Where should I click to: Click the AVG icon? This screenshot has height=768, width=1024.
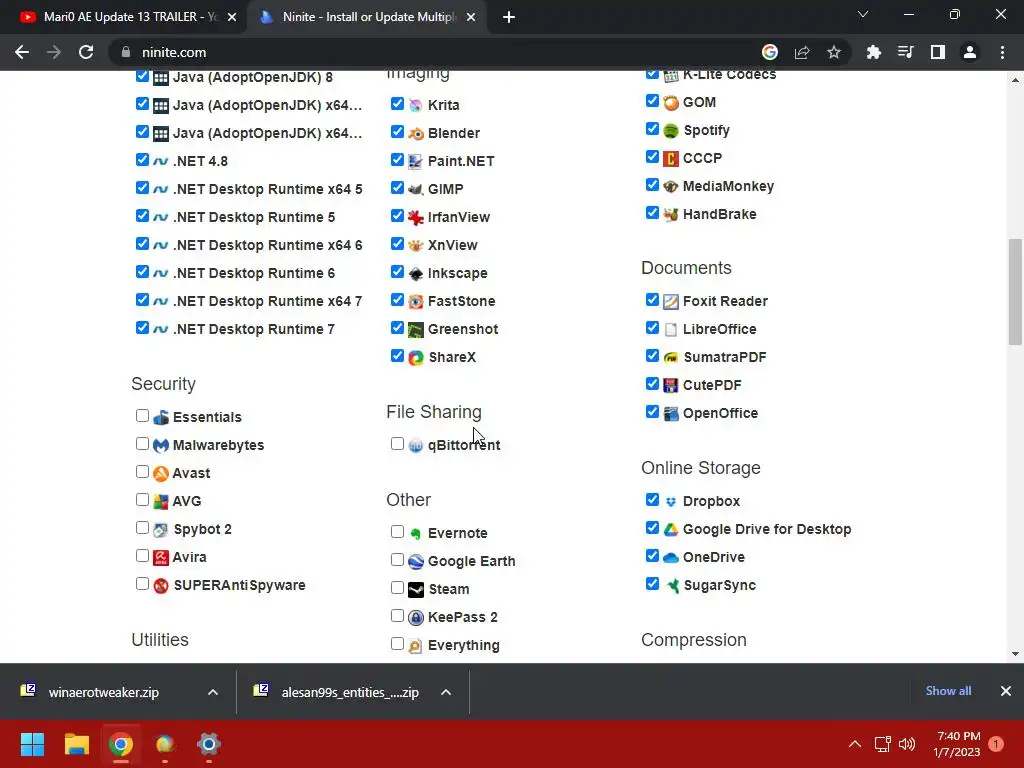click(x=161, y=502)
